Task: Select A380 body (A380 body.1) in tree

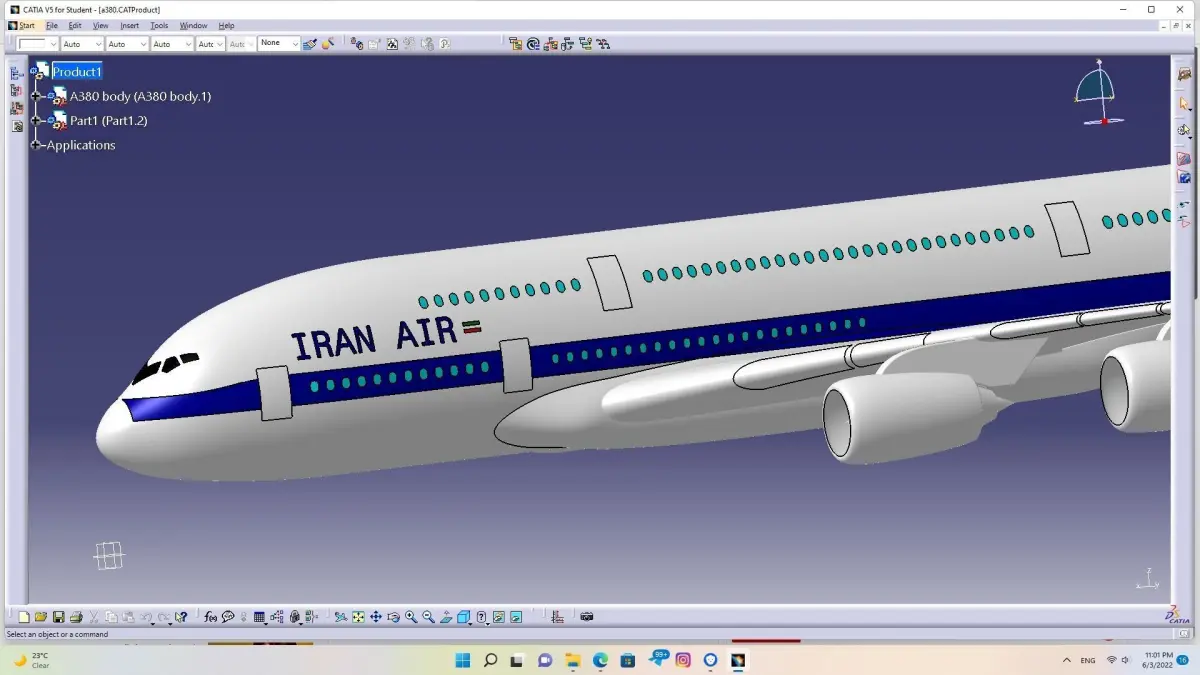Action: [140, 96]
